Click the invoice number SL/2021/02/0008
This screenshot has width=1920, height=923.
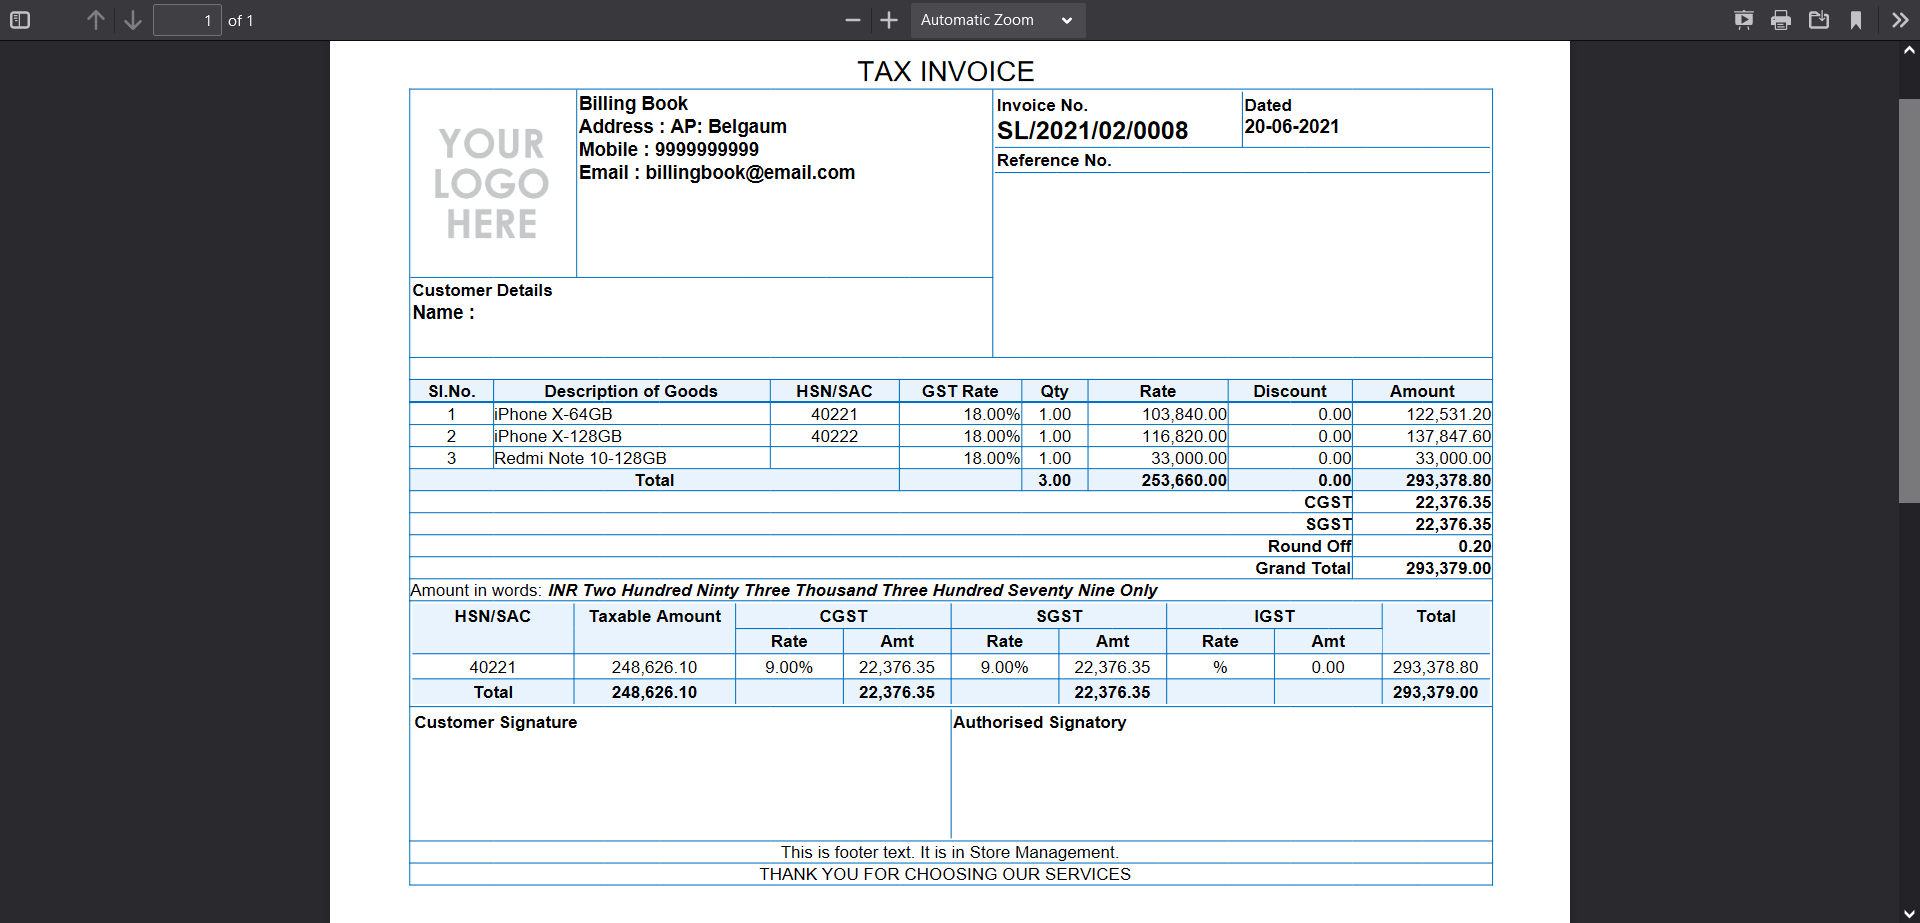[1092, 131]
